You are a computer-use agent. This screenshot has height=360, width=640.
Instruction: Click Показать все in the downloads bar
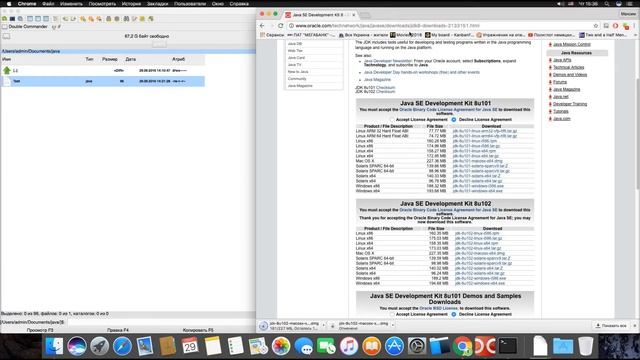(x=611, y=326)
